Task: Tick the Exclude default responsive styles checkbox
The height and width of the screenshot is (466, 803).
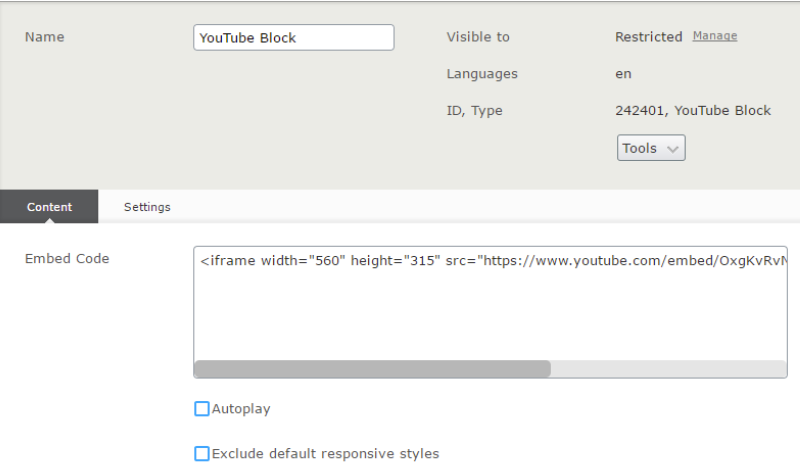Action: (202, 454)
